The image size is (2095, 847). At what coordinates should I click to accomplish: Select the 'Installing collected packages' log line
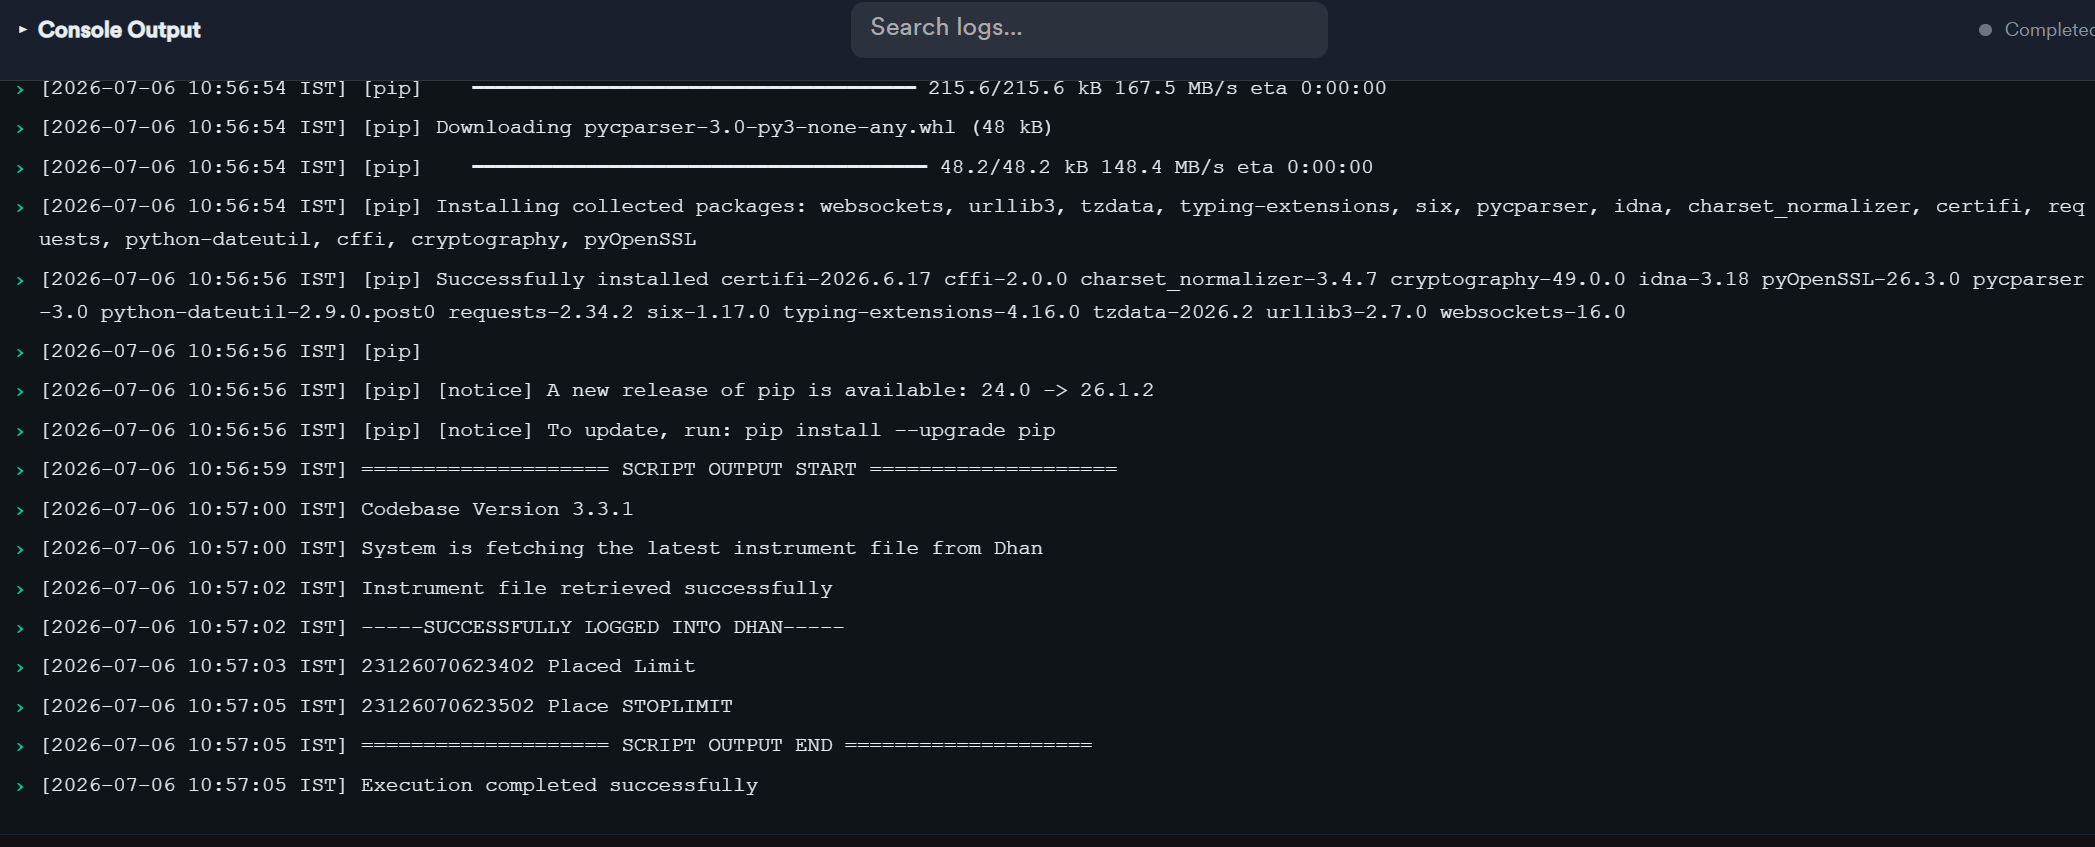(1062, 223)
